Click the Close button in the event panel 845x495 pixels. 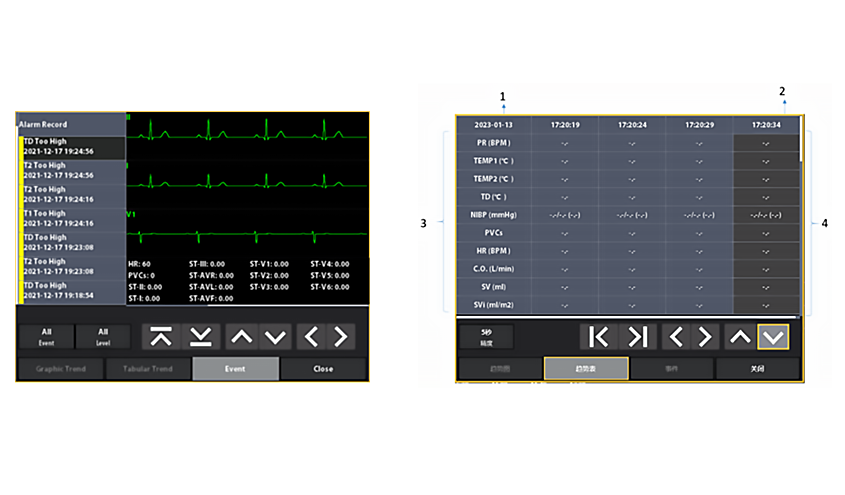[x=323, y=369]
